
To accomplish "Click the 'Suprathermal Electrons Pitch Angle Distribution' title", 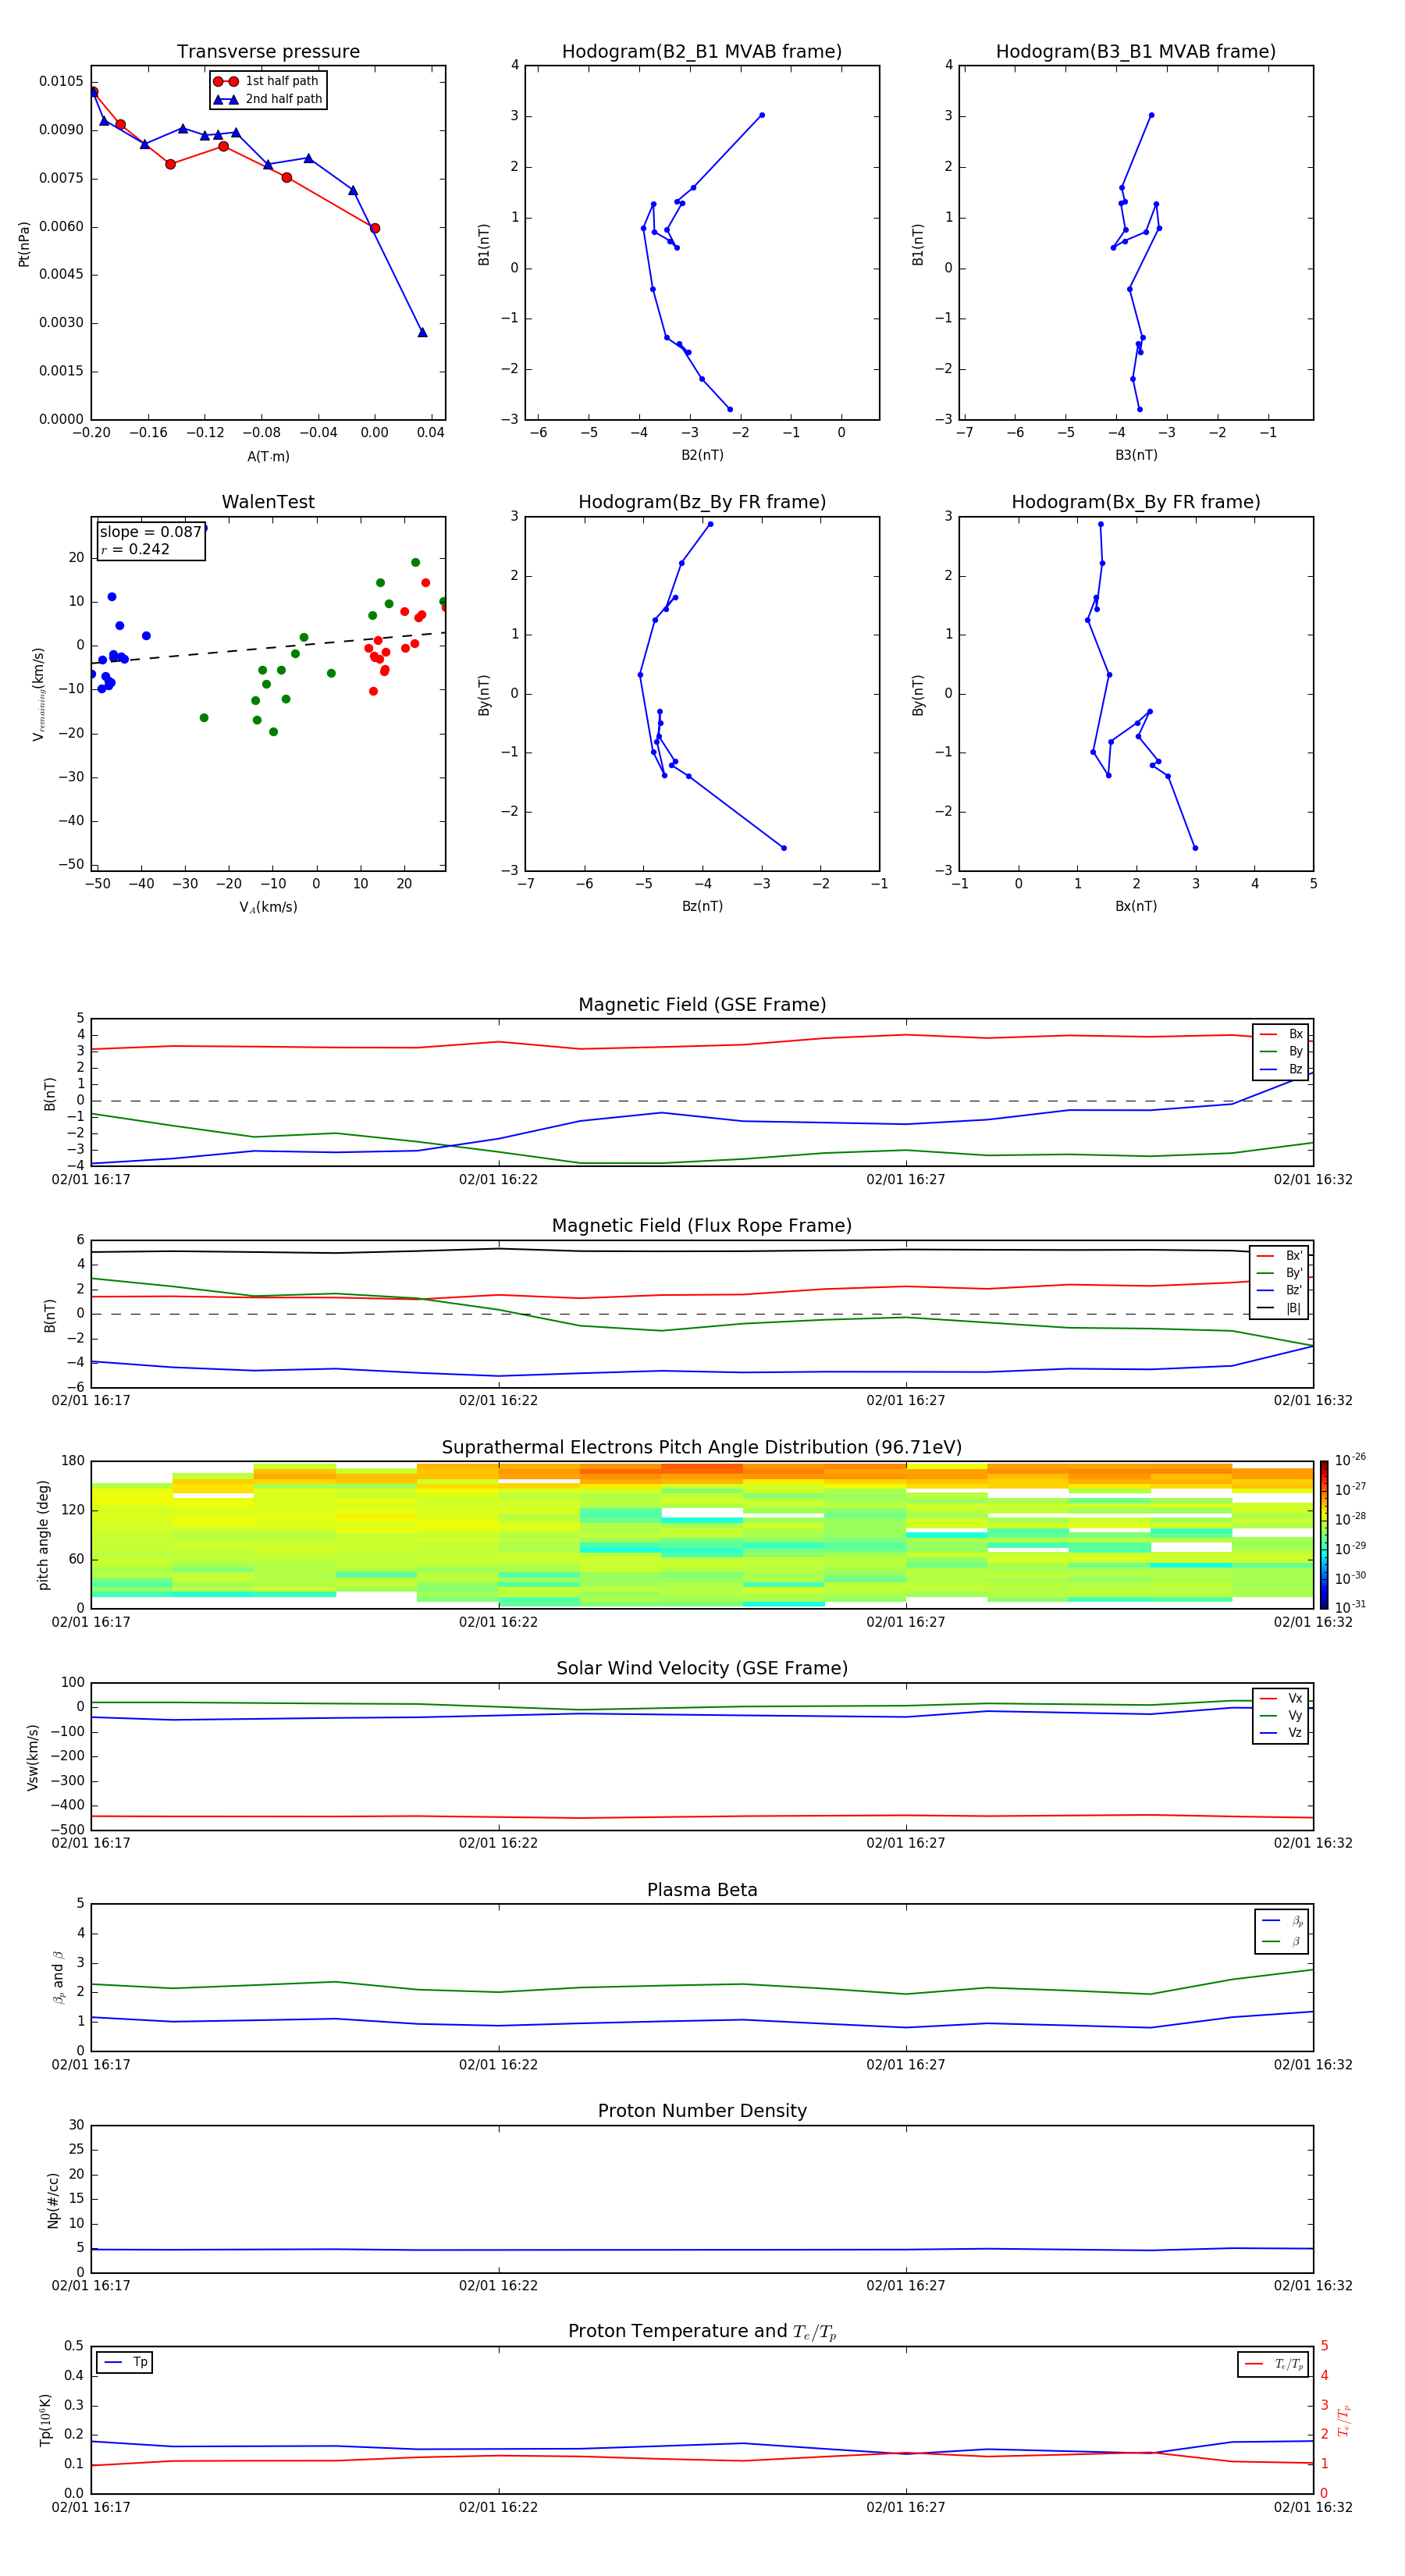I will pyautogui.click(x=702, y=1448).
